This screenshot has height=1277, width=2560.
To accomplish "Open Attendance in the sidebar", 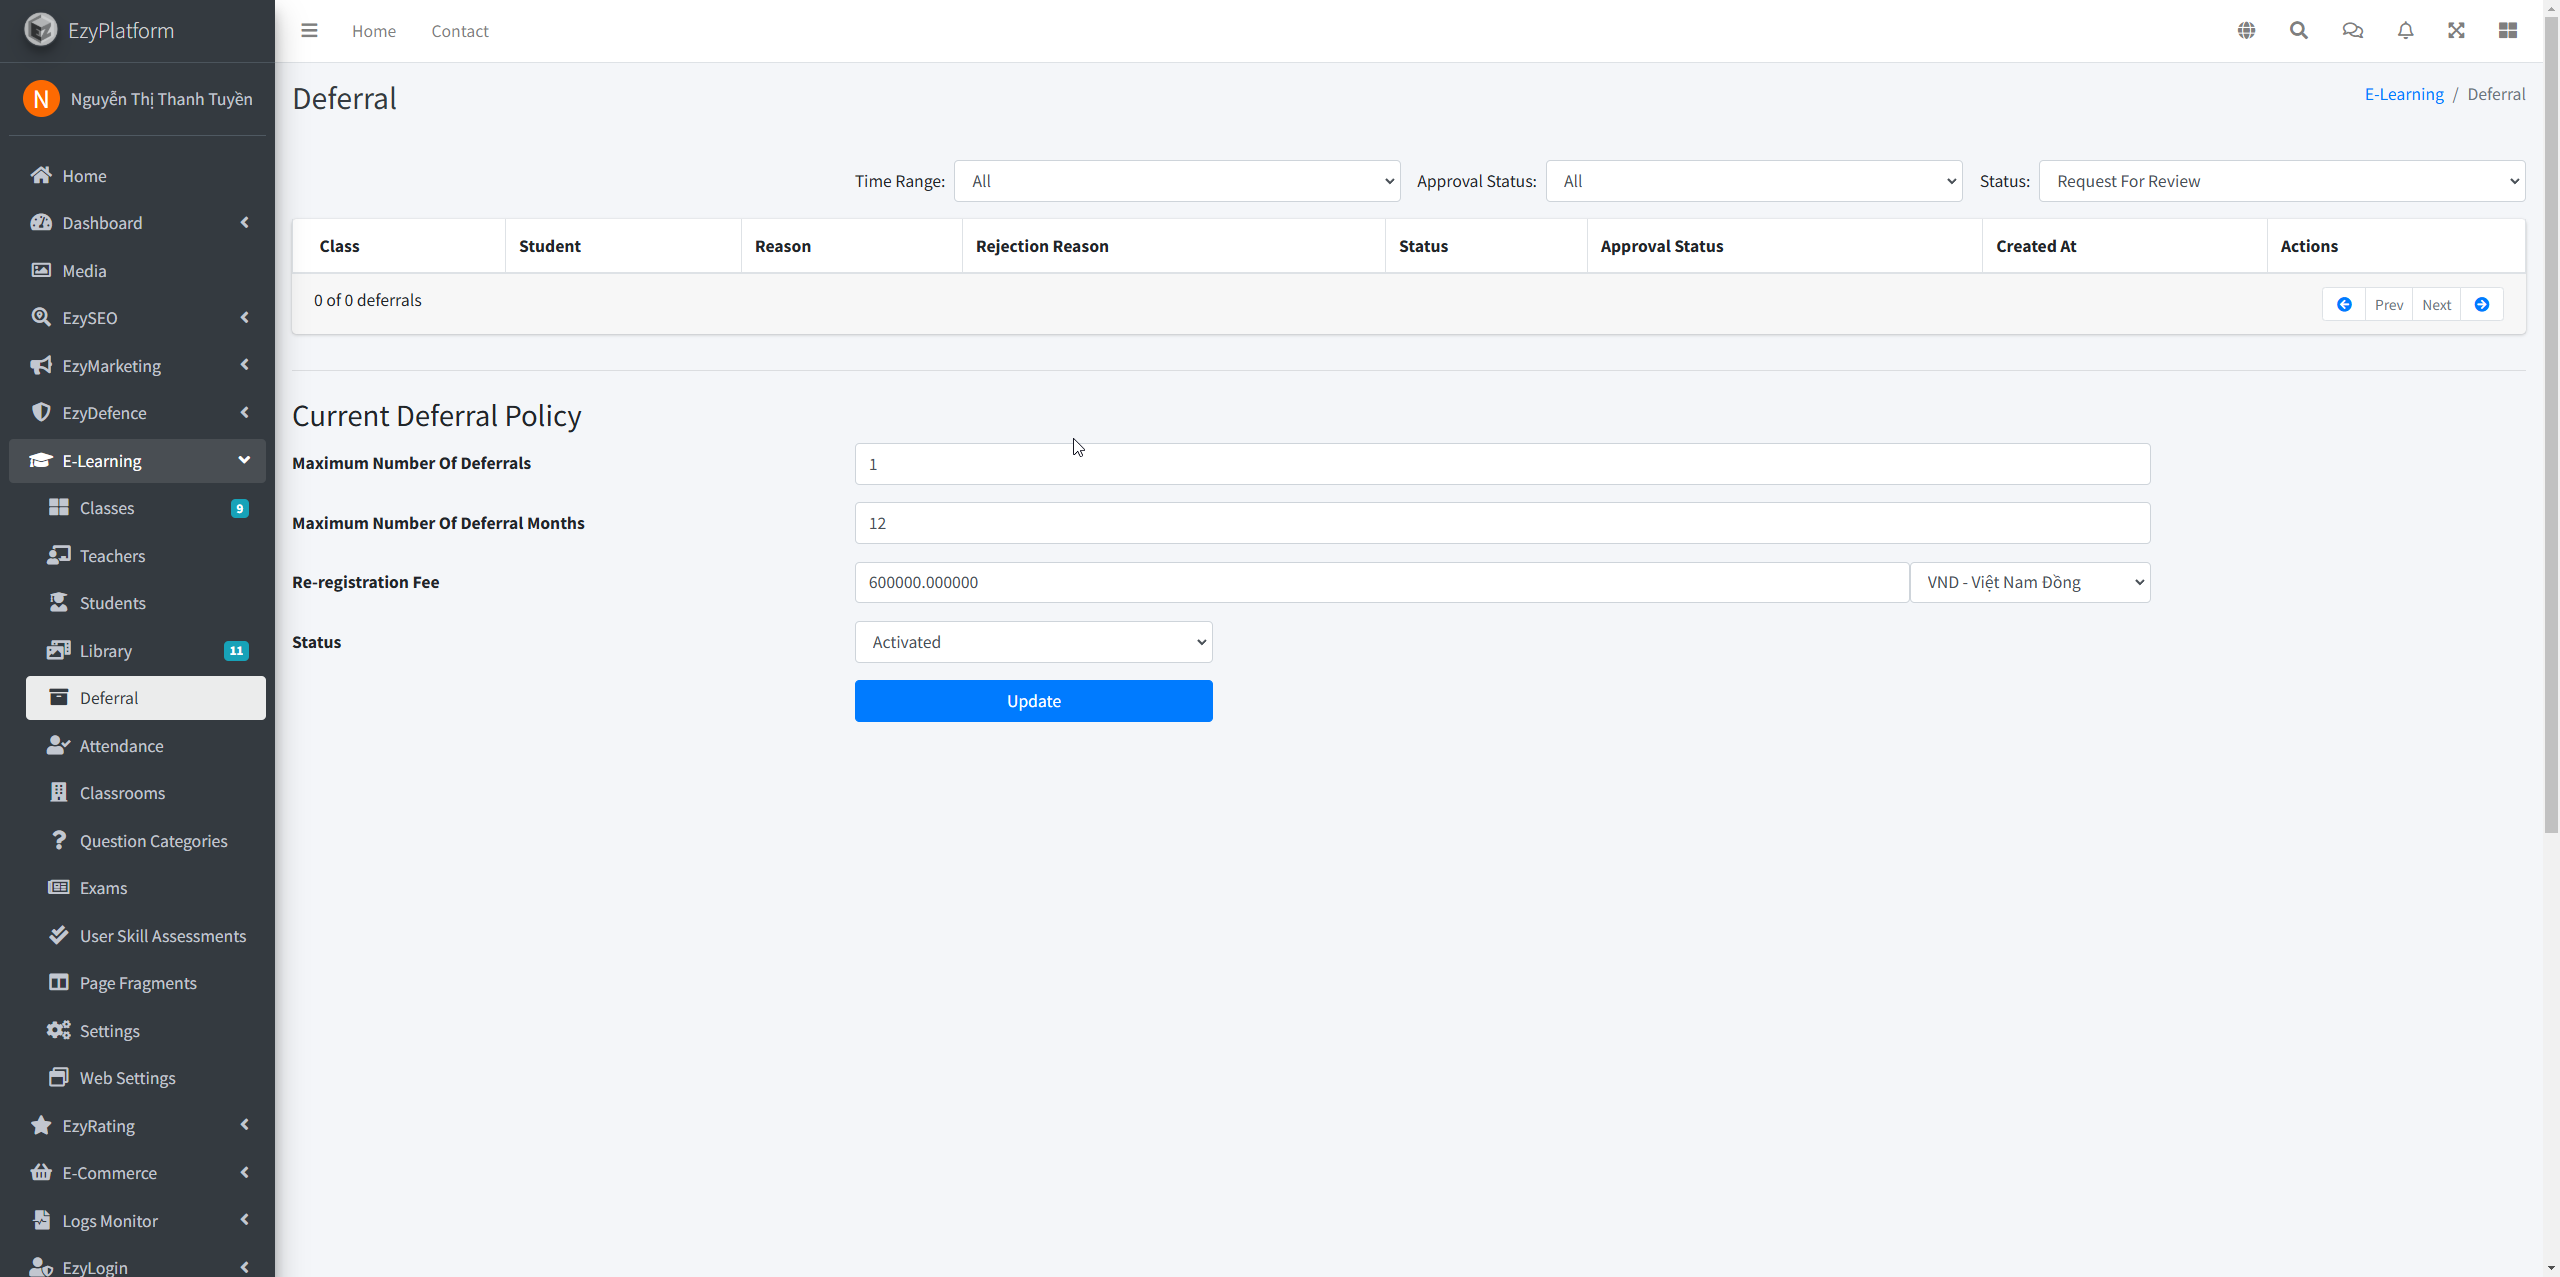I will tap(121, 746).
